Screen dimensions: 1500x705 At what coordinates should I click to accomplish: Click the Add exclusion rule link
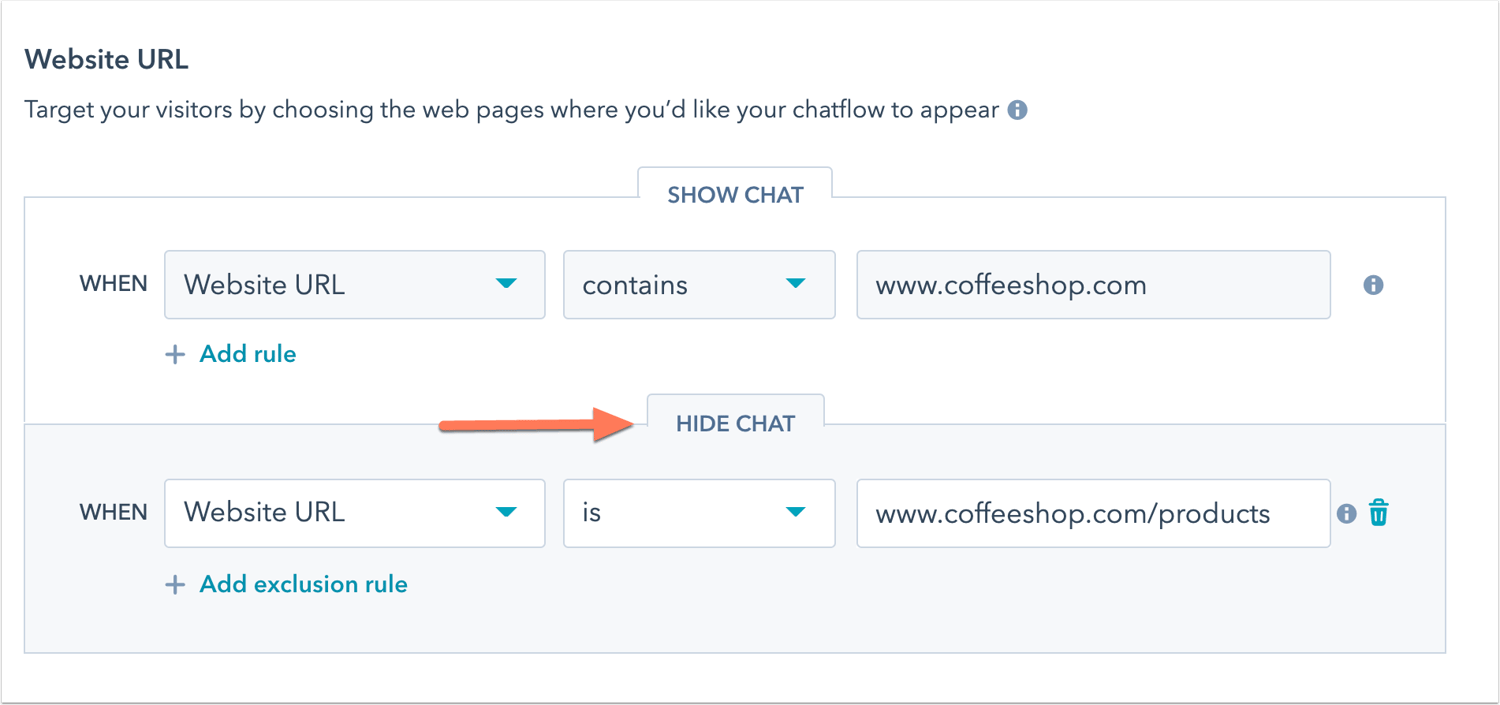point(302,584)
